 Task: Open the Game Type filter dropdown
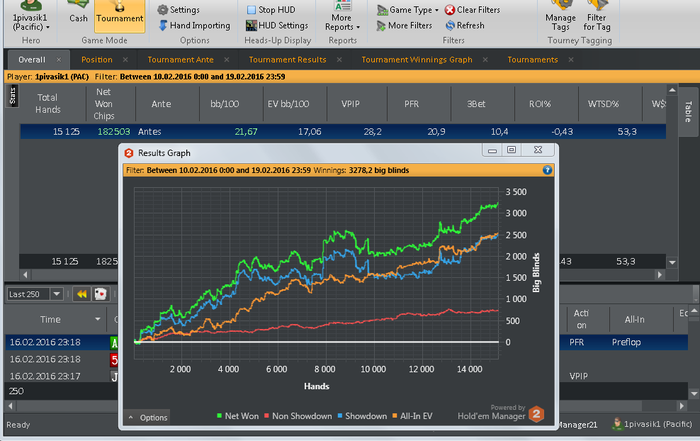point(408,10)
